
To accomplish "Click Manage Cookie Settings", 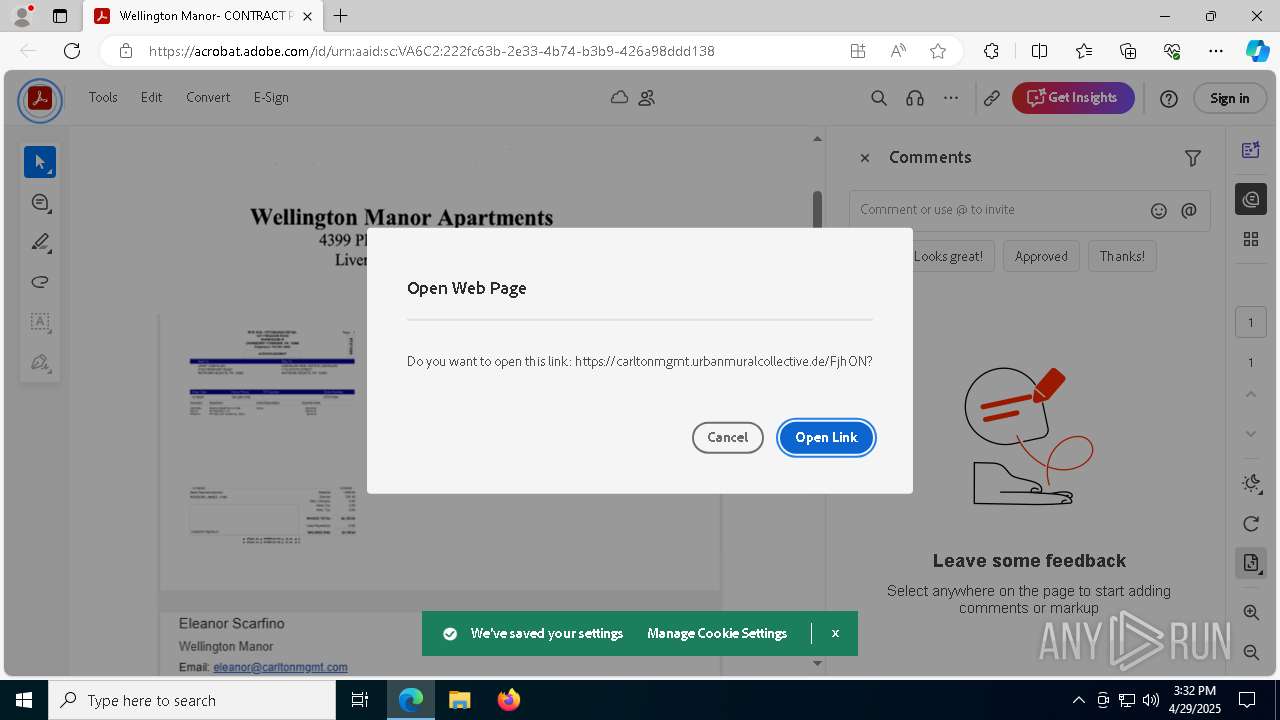I will click(717, 633).
